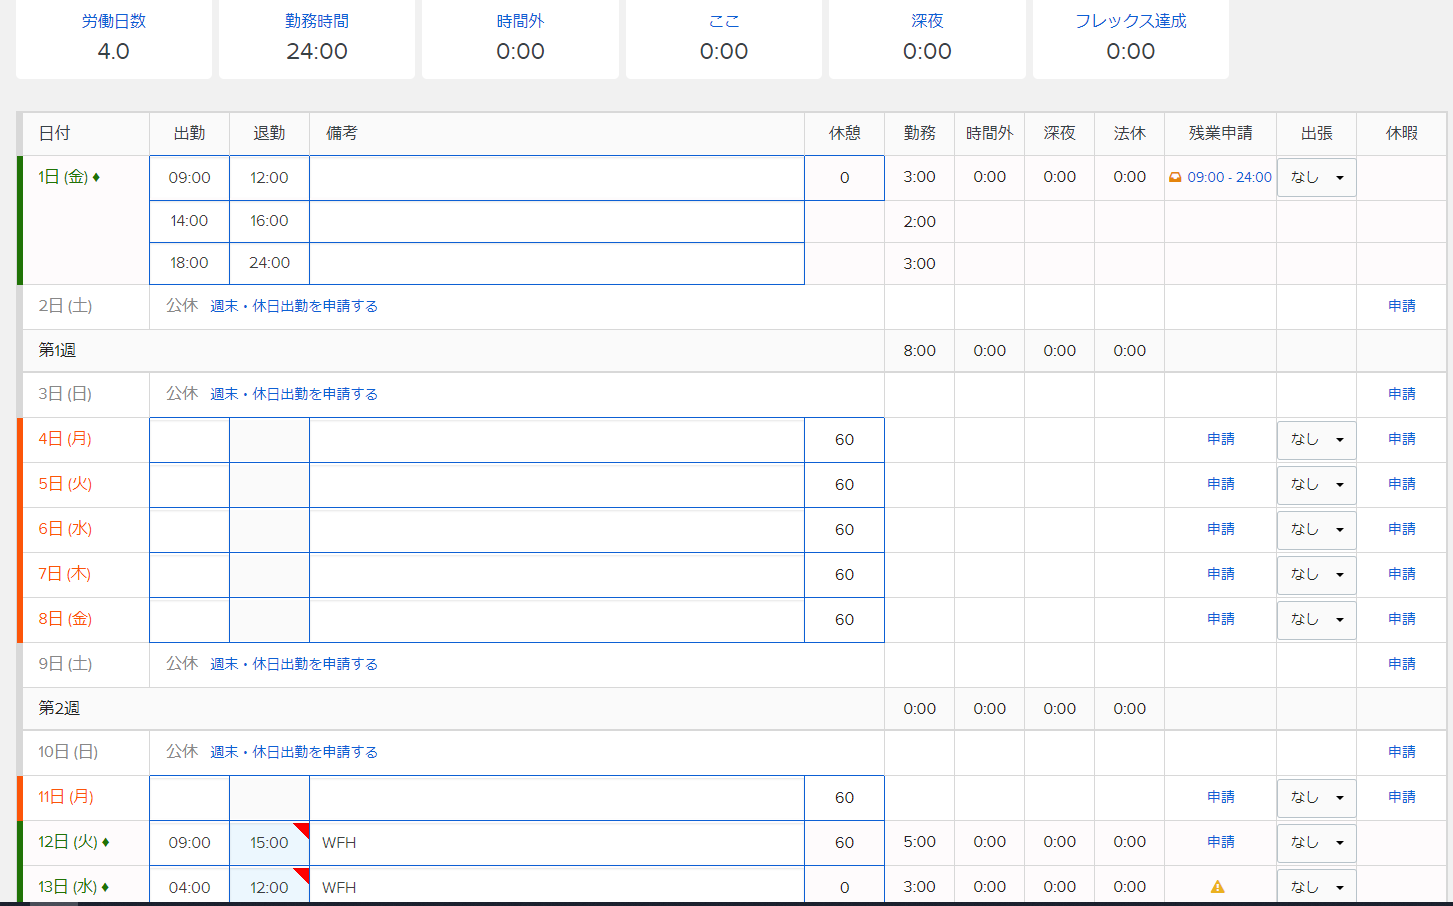Open the 出張 dropdown for 1日 (金)
The width and height of the screenshot is (1453, 906).
pyautogui.click(x=1316, y=178)
